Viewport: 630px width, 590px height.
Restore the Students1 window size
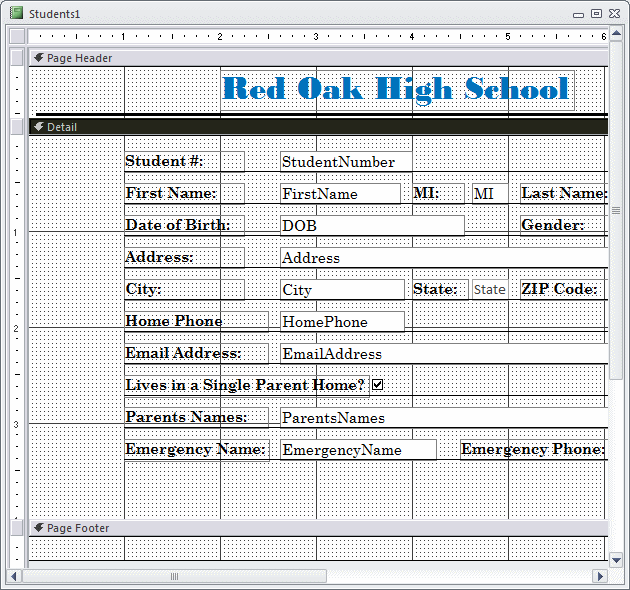click(x=596, y=14)
